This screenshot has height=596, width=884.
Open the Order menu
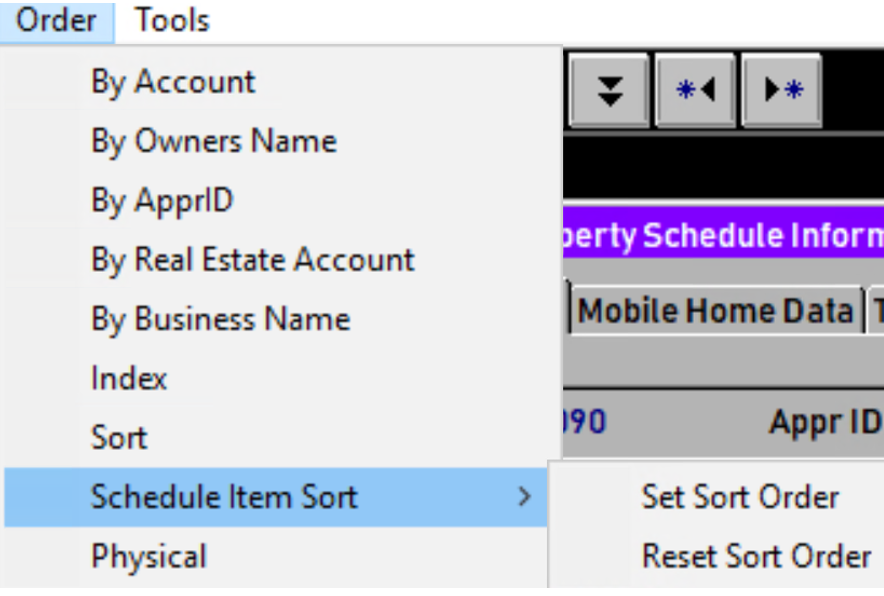[x=58, y=20]
